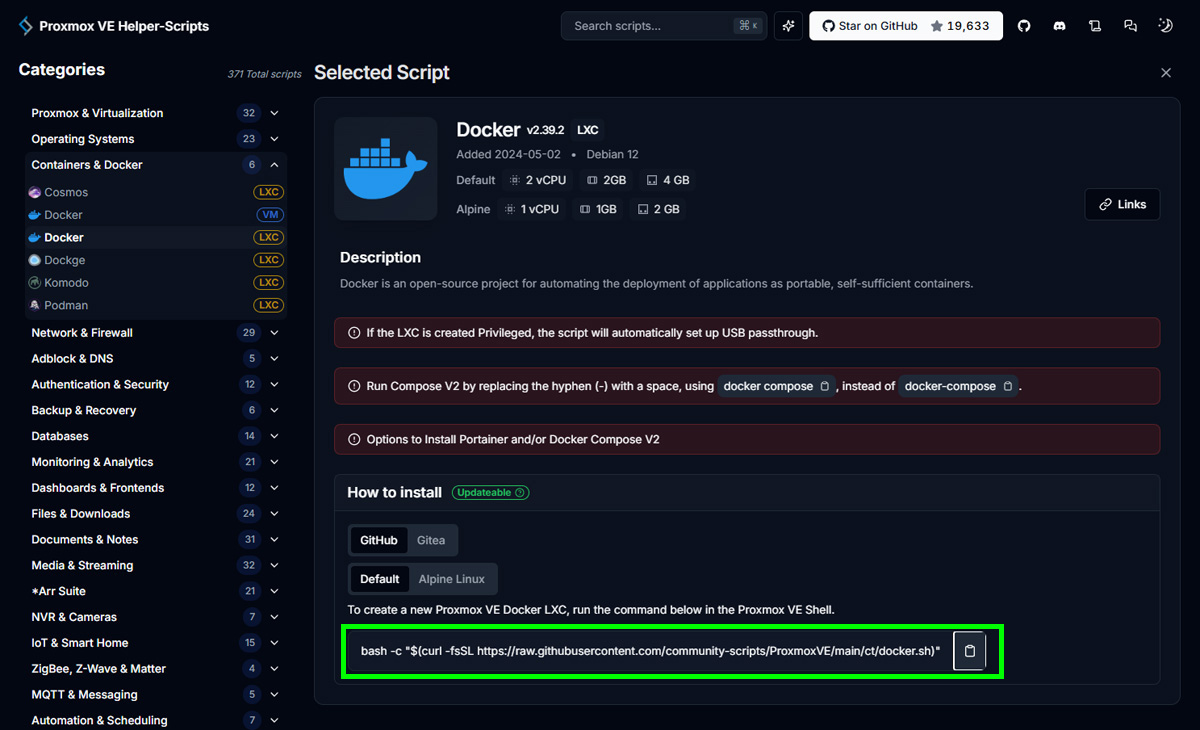Open the GitHub icon in header
The width and height of the screenshot is (1200, 730).
1024,26
